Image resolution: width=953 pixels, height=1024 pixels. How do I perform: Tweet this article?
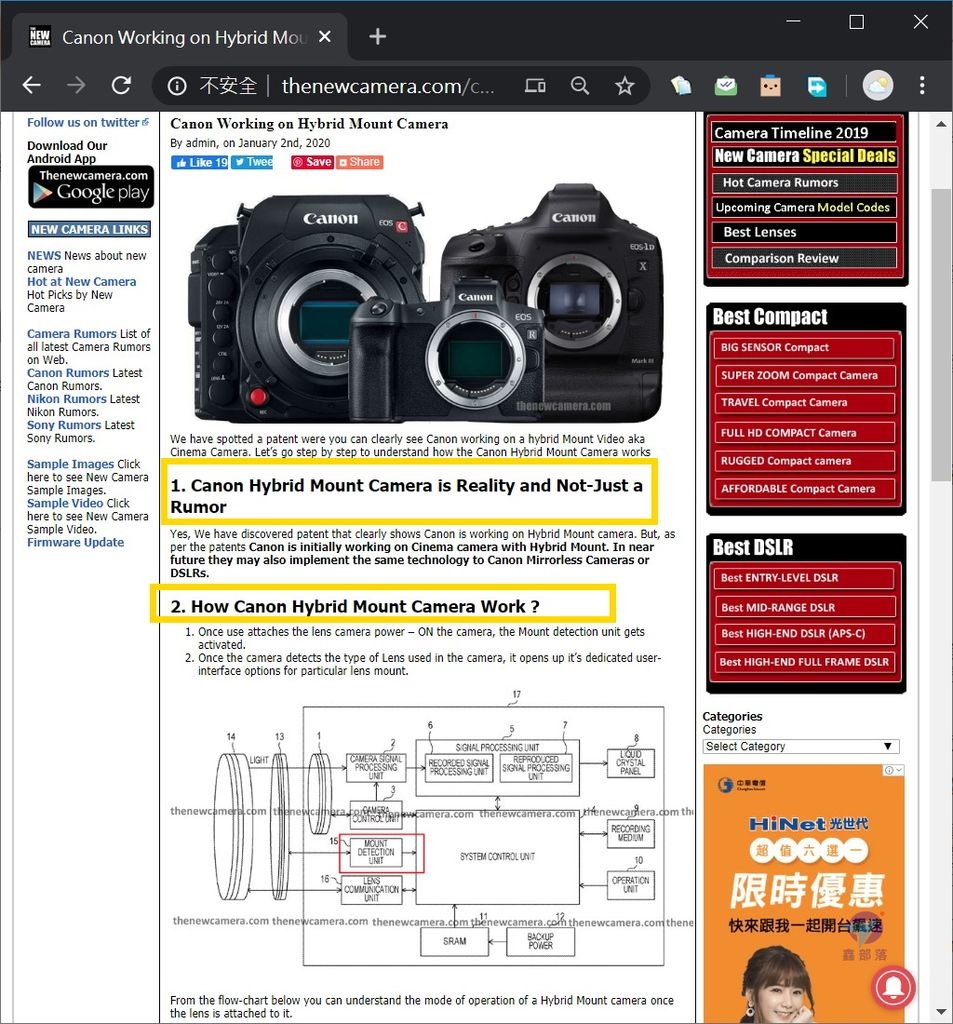pyautogui.click(x=252, y=162)
